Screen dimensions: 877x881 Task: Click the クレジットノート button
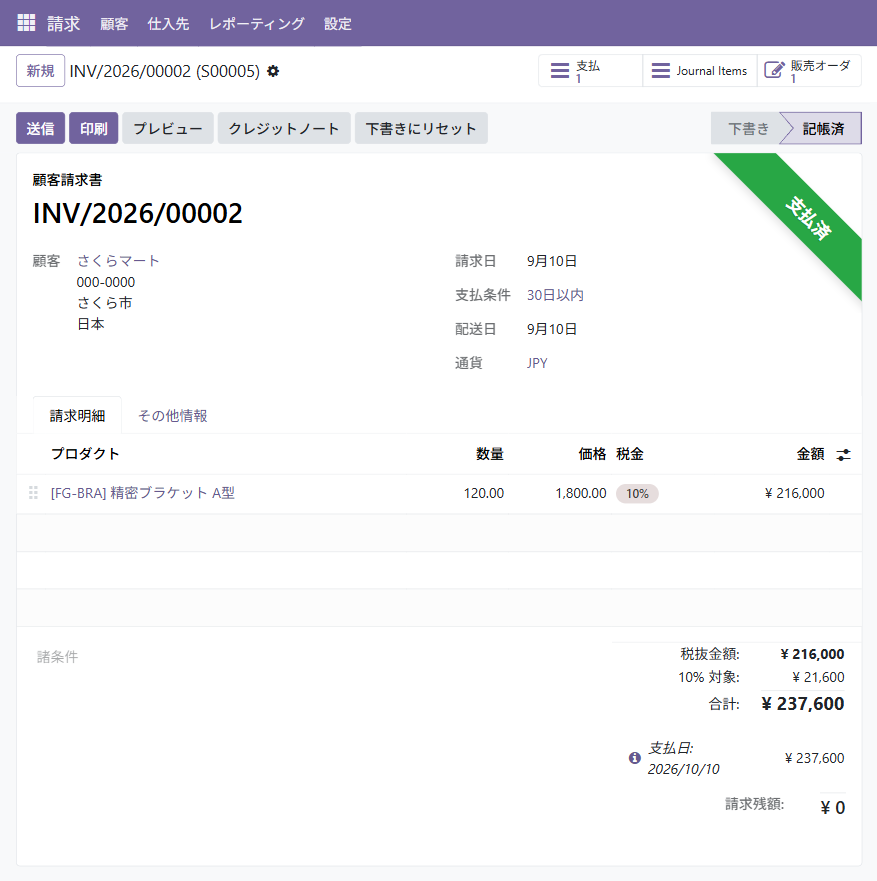284,128
